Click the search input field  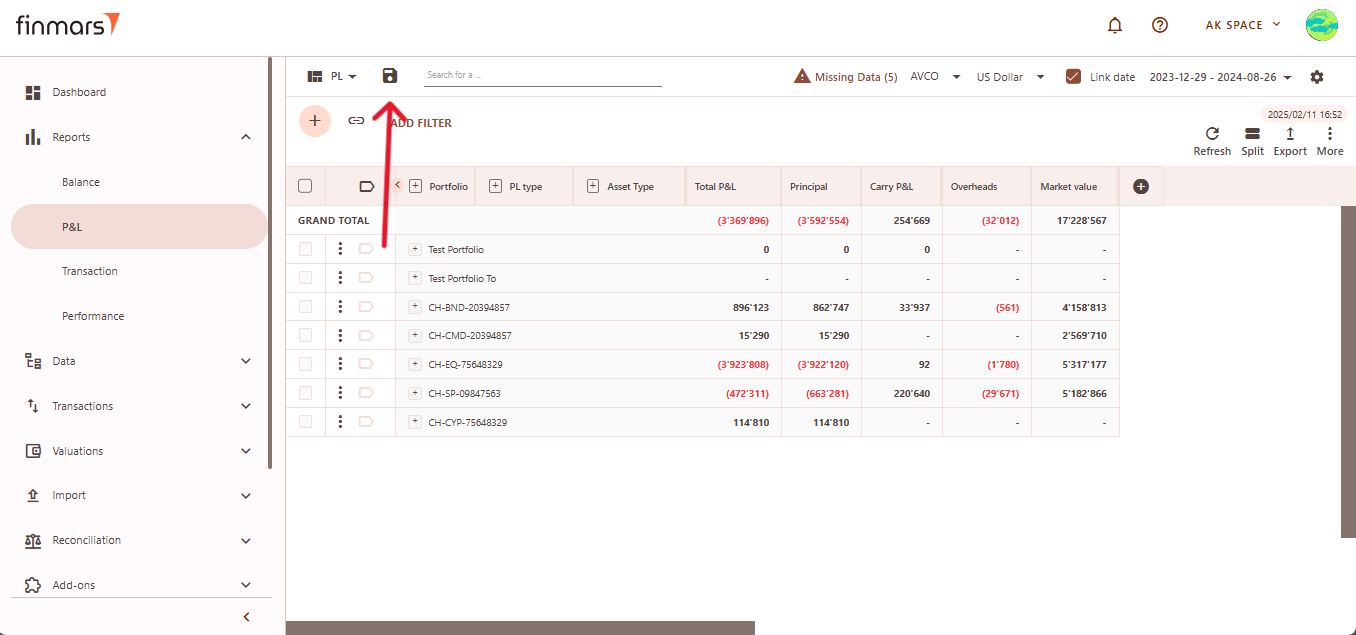tap(542, 76)
